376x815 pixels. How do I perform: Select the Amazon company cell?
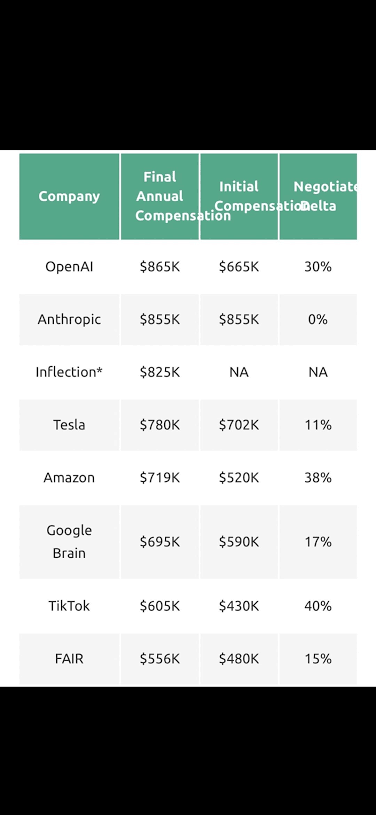point(69,478)
